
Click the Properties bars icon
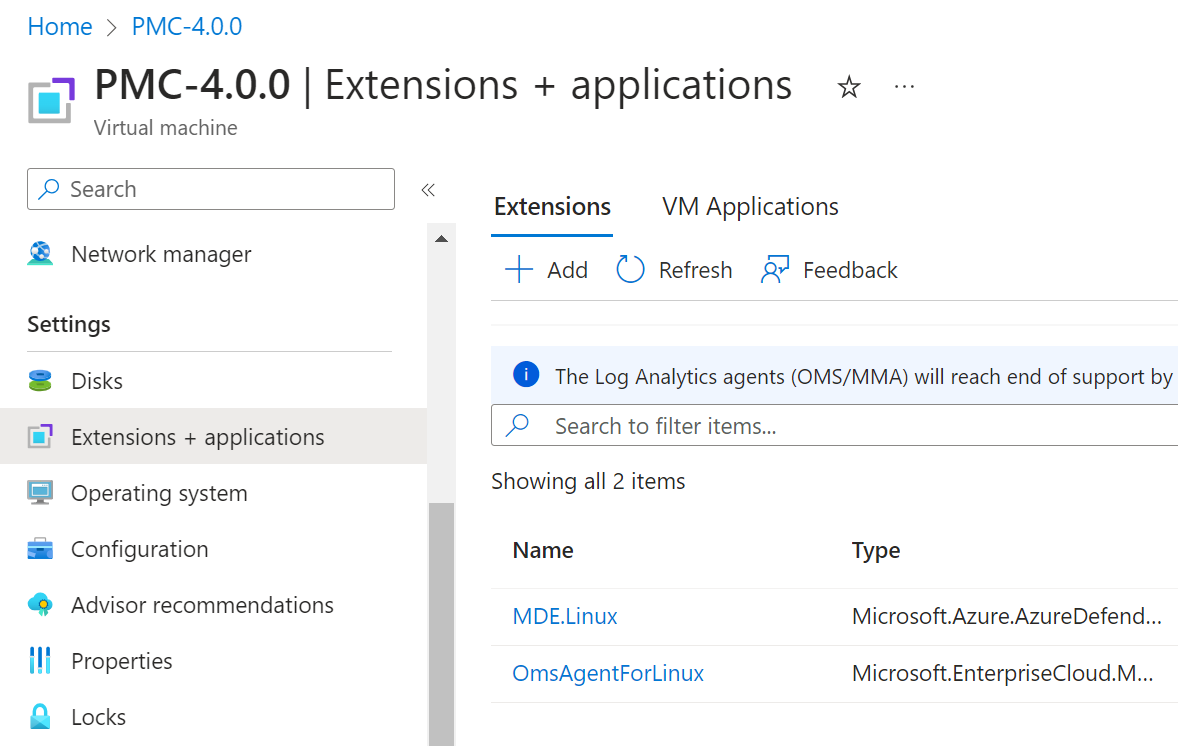pyautogui.click(x=40, y=661)
